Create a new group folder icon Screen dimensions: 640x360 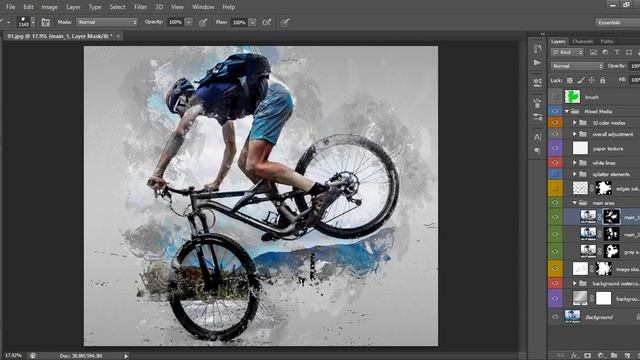(613, 356)
